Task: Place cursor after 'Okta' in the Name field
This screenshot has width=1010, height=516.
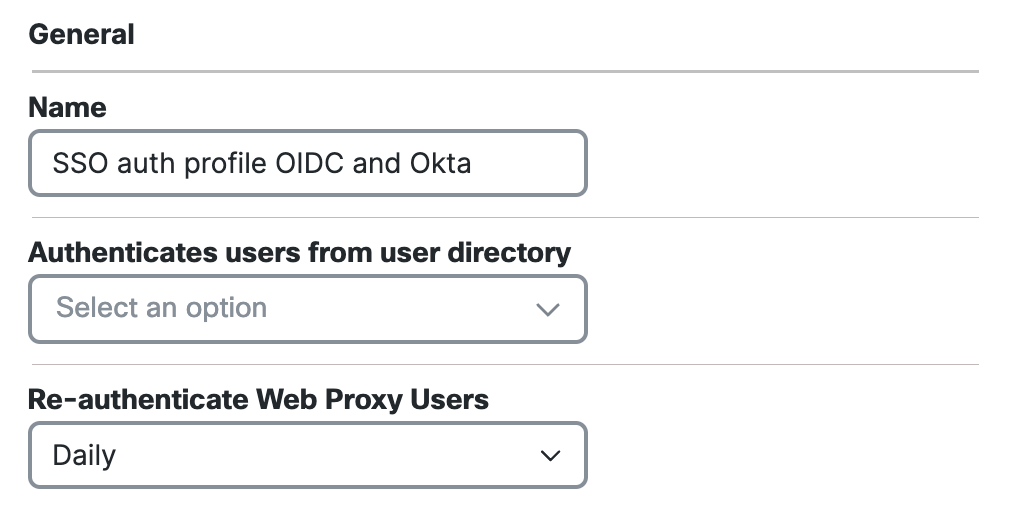Action: 473,164
